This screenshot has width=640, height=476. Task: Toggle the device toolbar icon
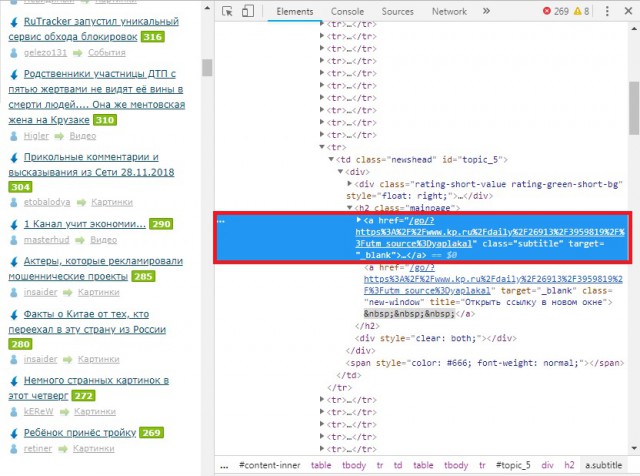click(250, 11)
